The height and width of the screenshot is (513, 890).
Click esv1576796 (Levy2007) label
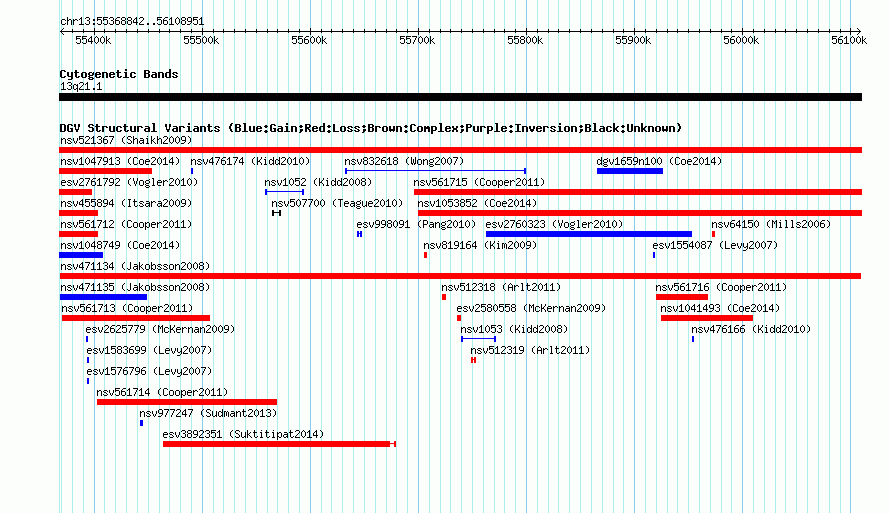point(149,371)
